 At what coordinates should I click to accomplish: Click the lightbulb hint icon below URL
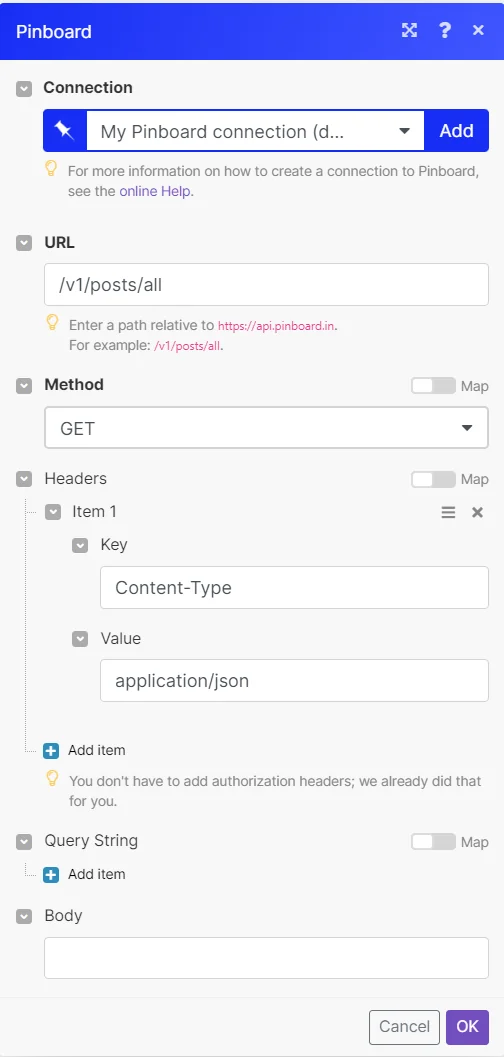[x=52, y=323]
